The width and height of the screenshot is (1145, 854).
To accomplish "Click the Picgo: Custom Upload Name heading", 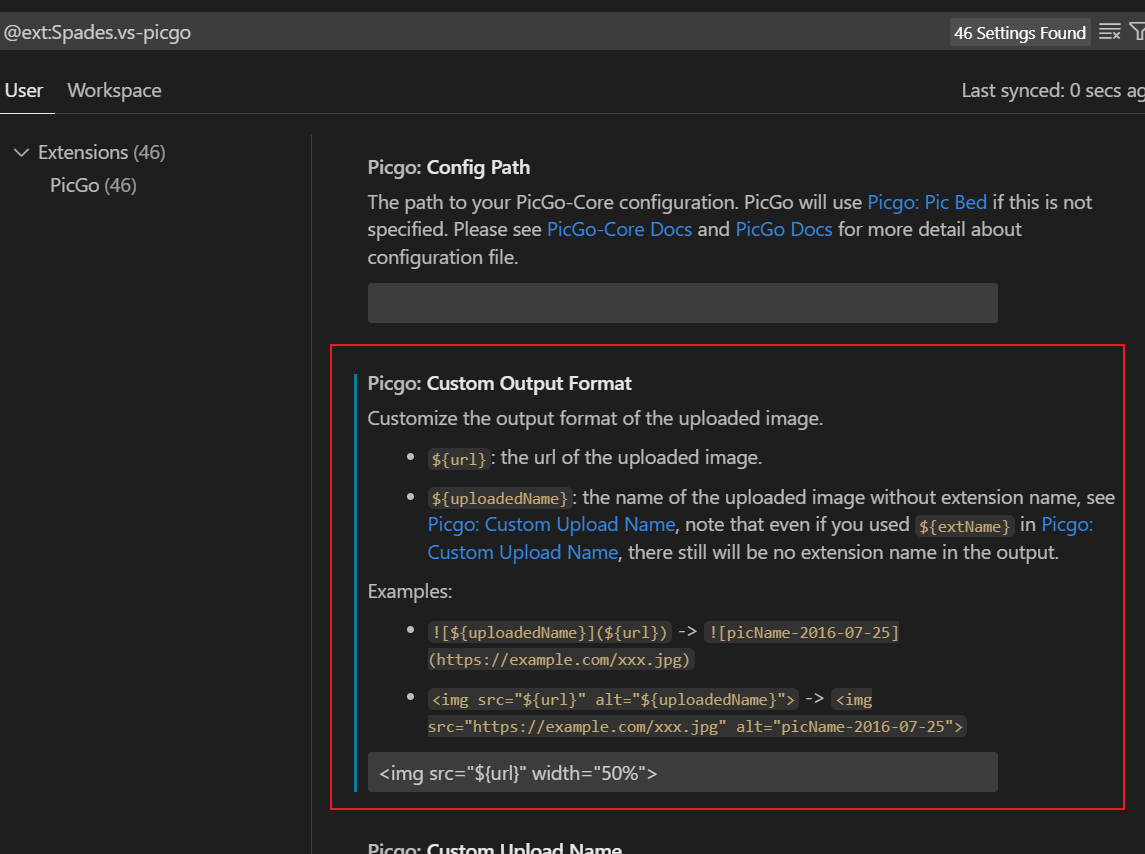I will coord(495,847).
